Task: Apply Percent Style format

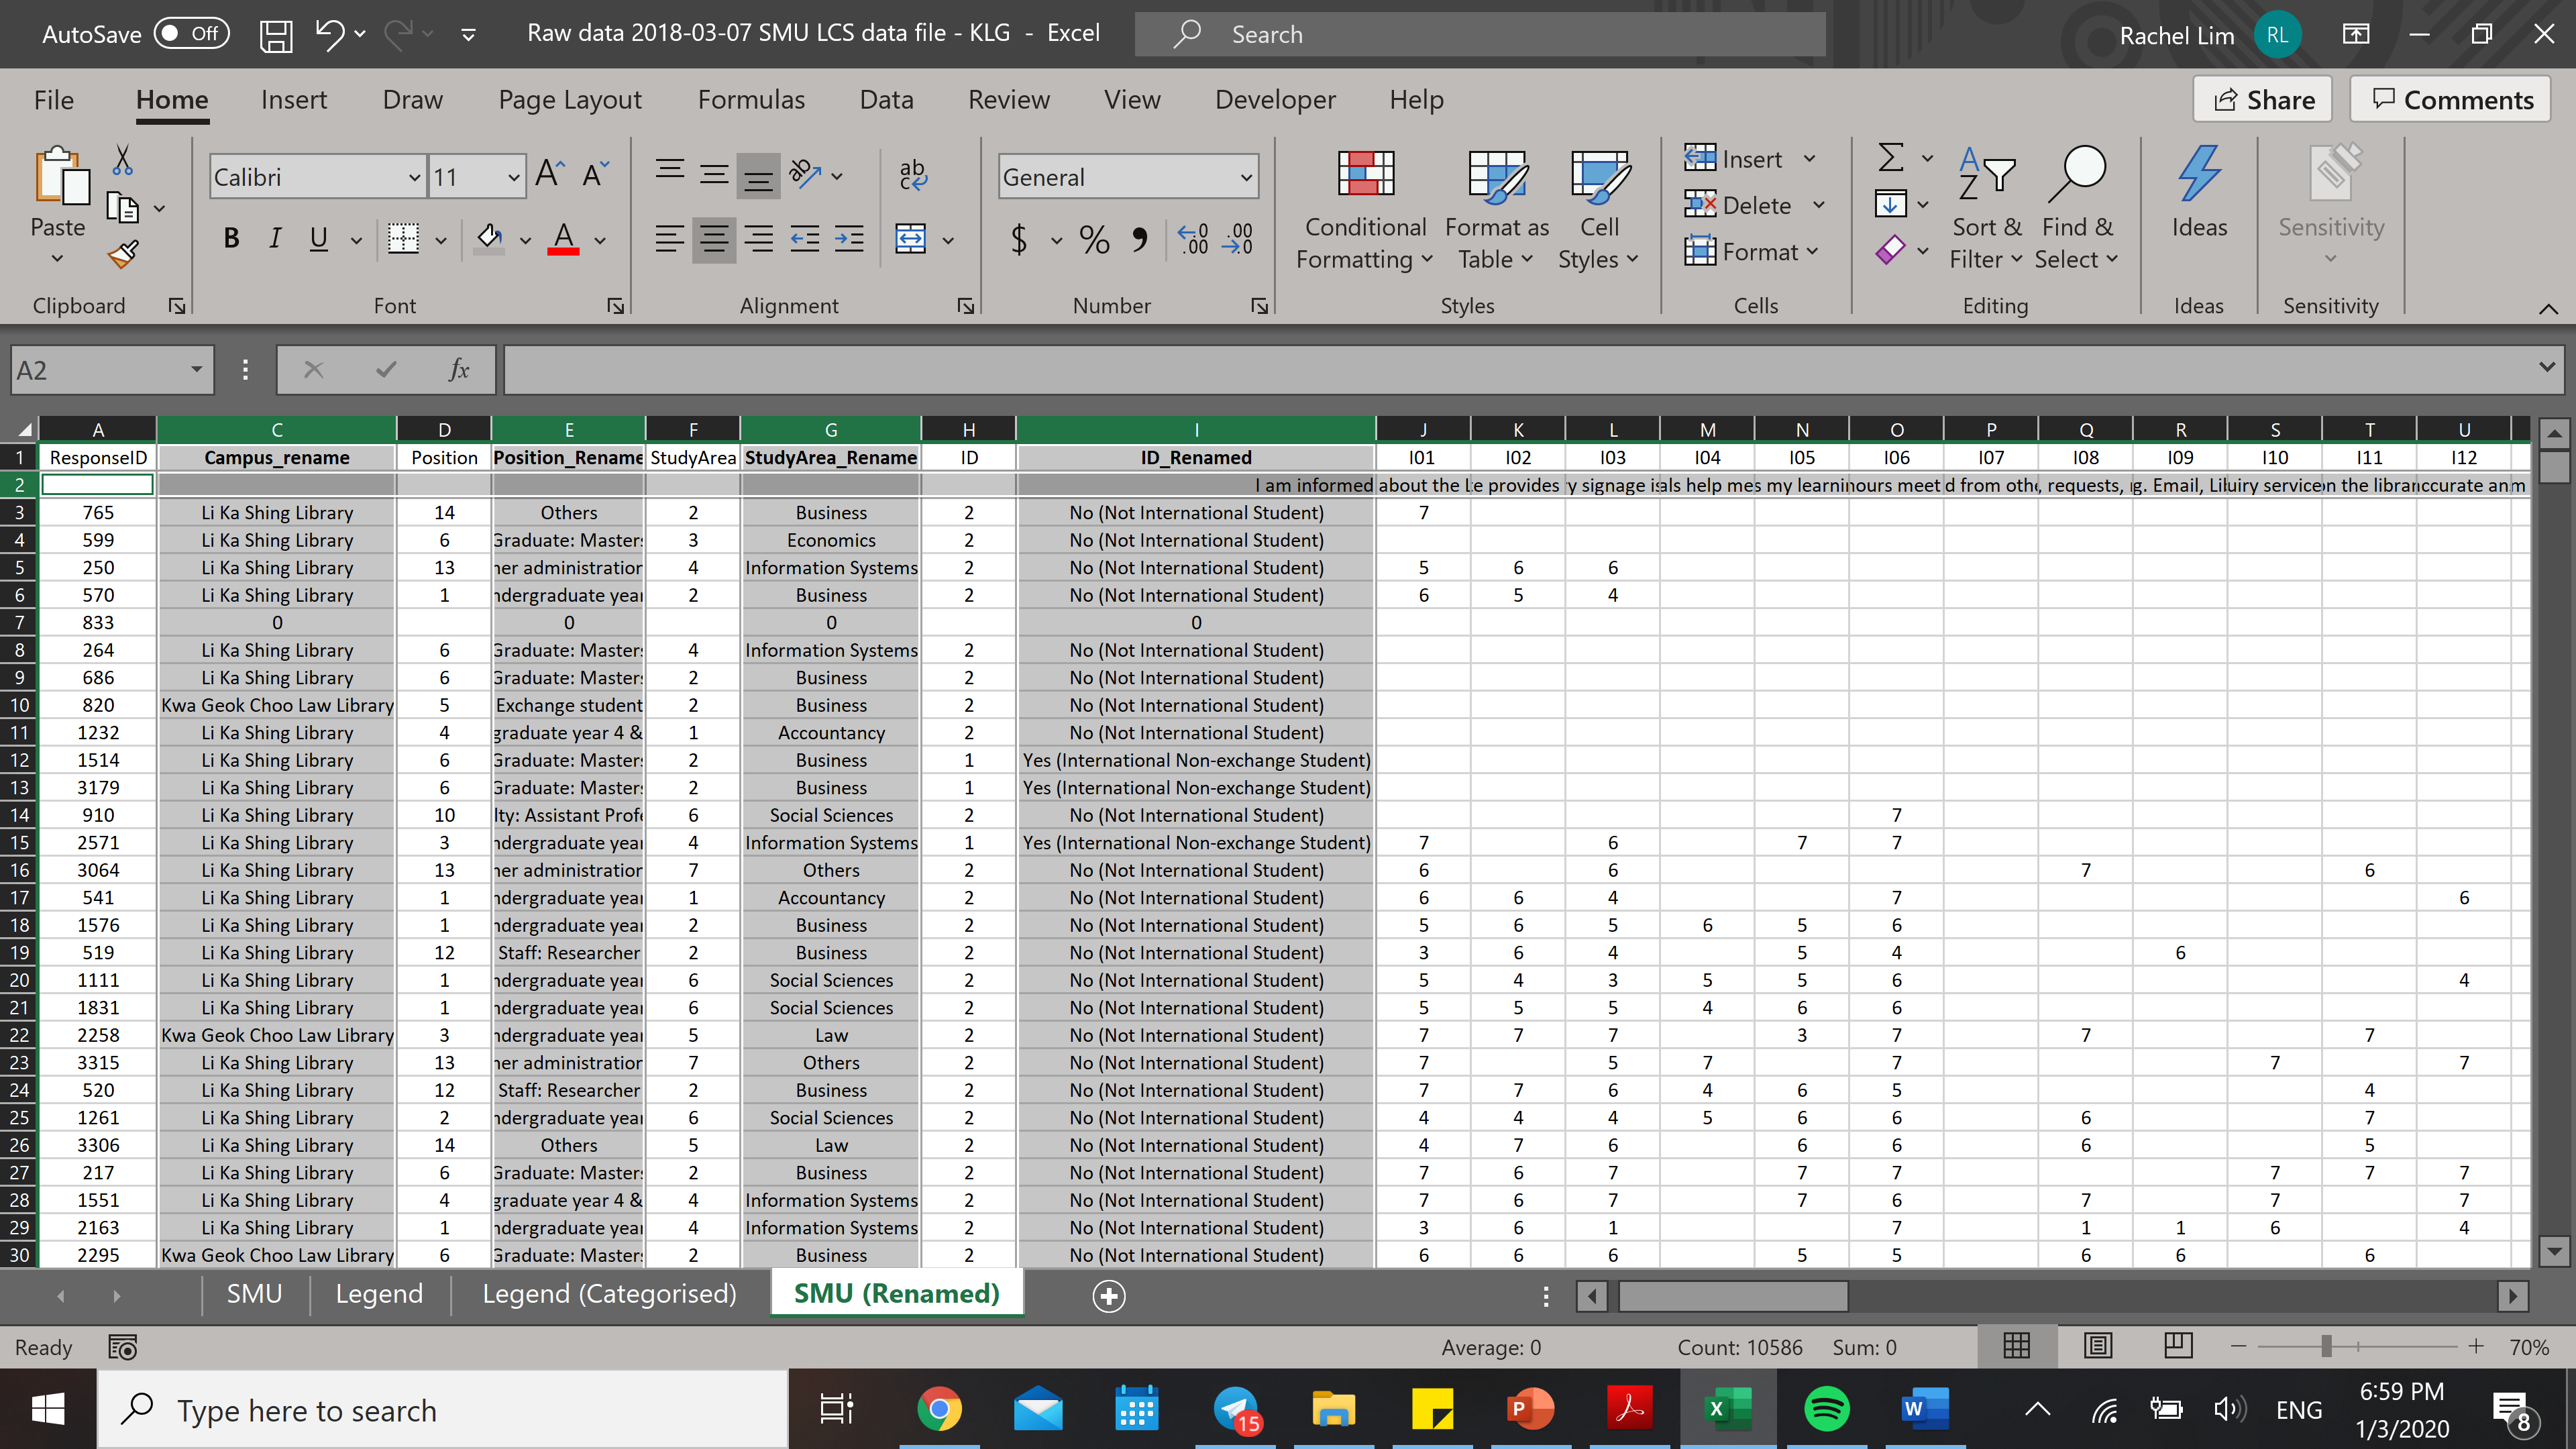Action: pos(1094,240)
